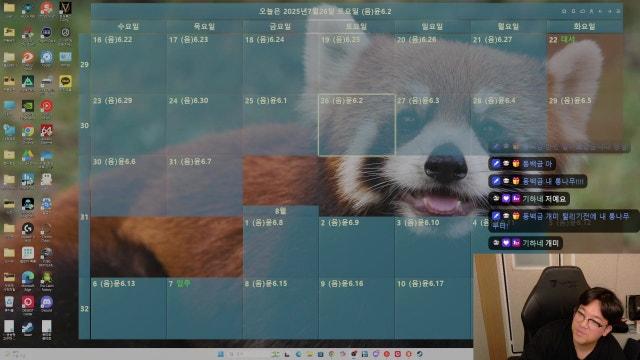Open the KakaoTalk desktop icon

pyautogui.click(x=65, y=82)
